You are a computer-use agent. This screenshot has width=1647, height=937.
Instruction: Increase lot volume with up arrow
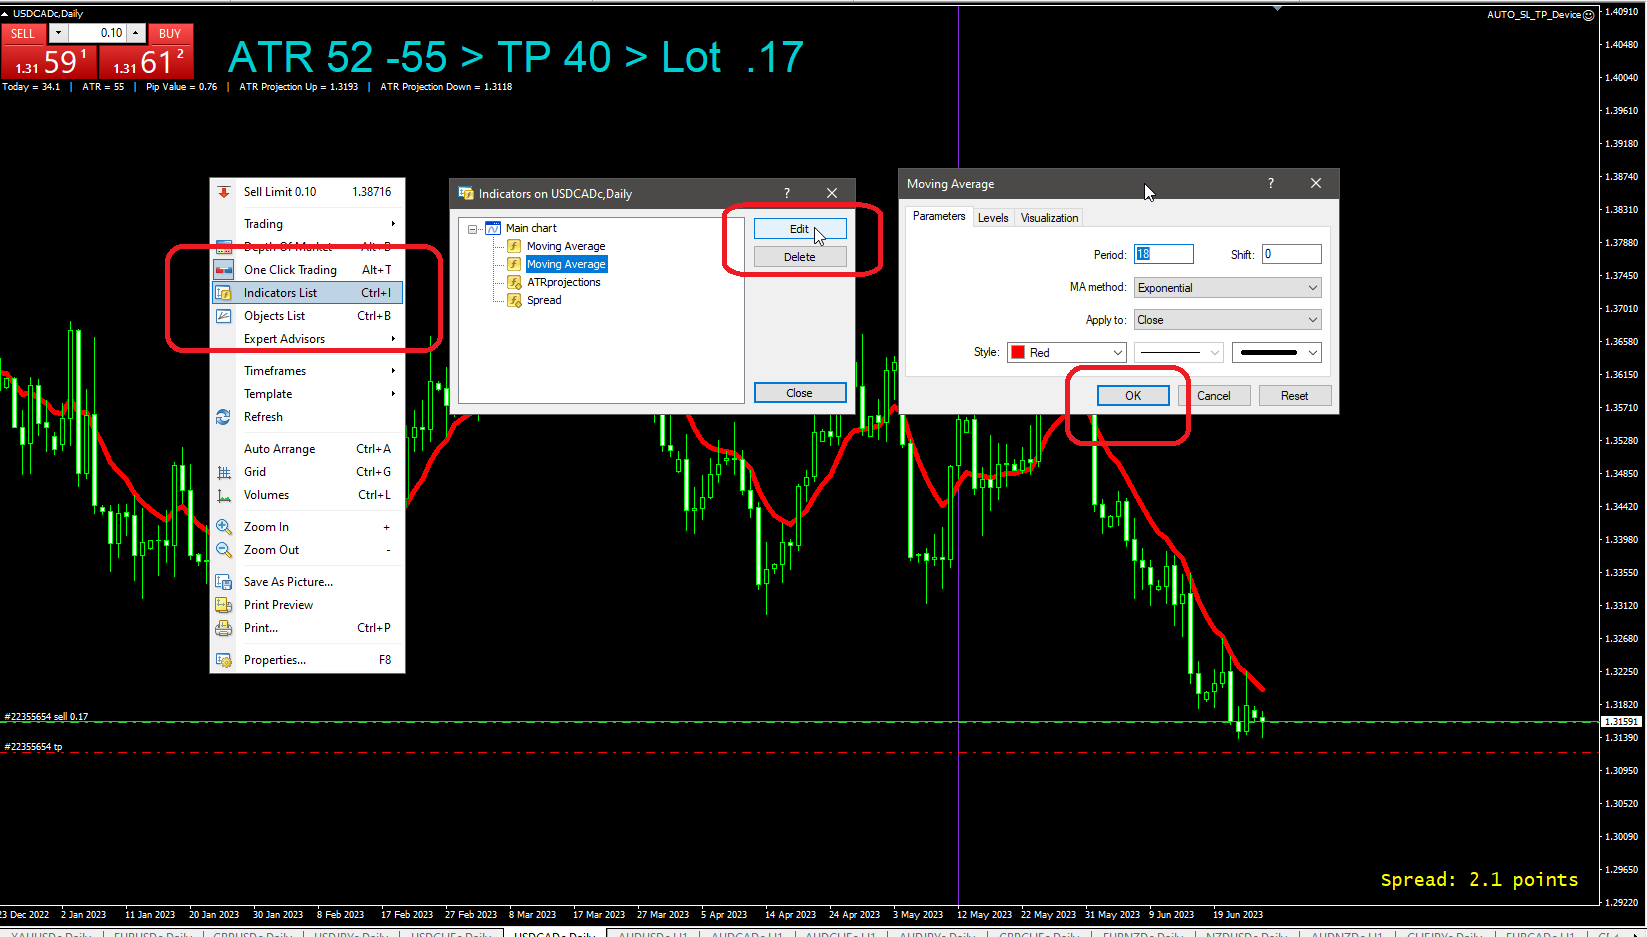136,33
